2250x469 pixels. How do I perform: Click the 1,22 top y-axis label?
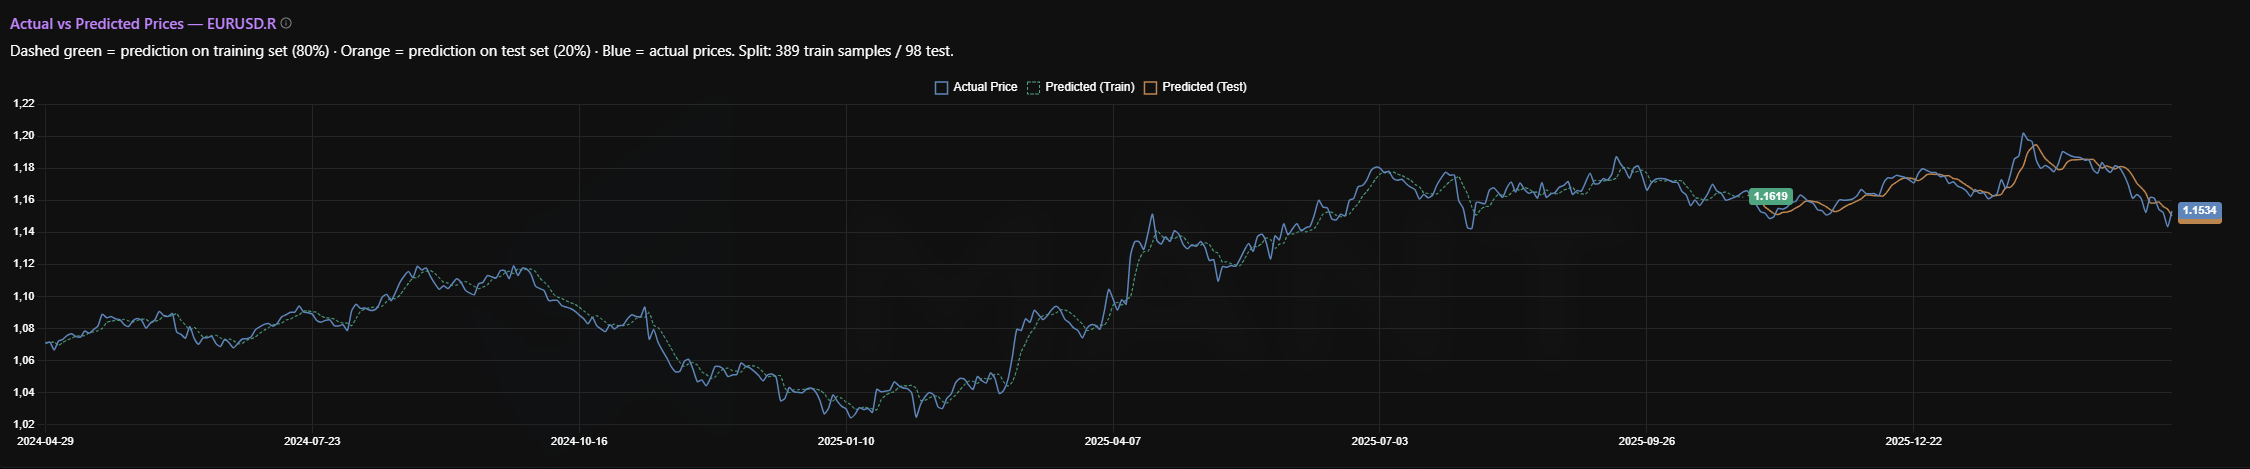23,103
